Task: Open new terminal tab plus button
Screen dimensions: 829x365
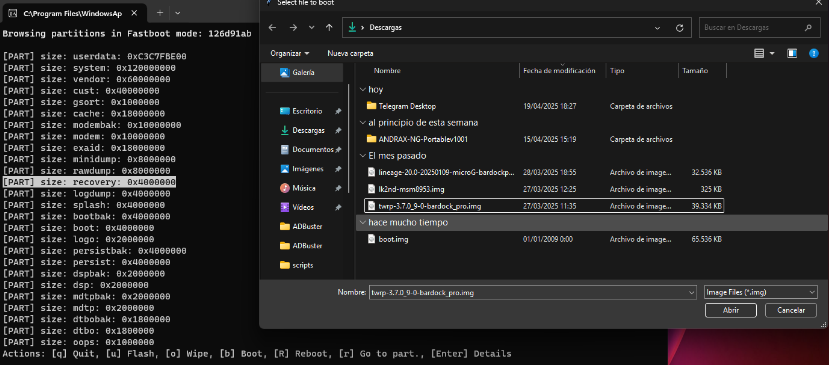Action: 160,13
